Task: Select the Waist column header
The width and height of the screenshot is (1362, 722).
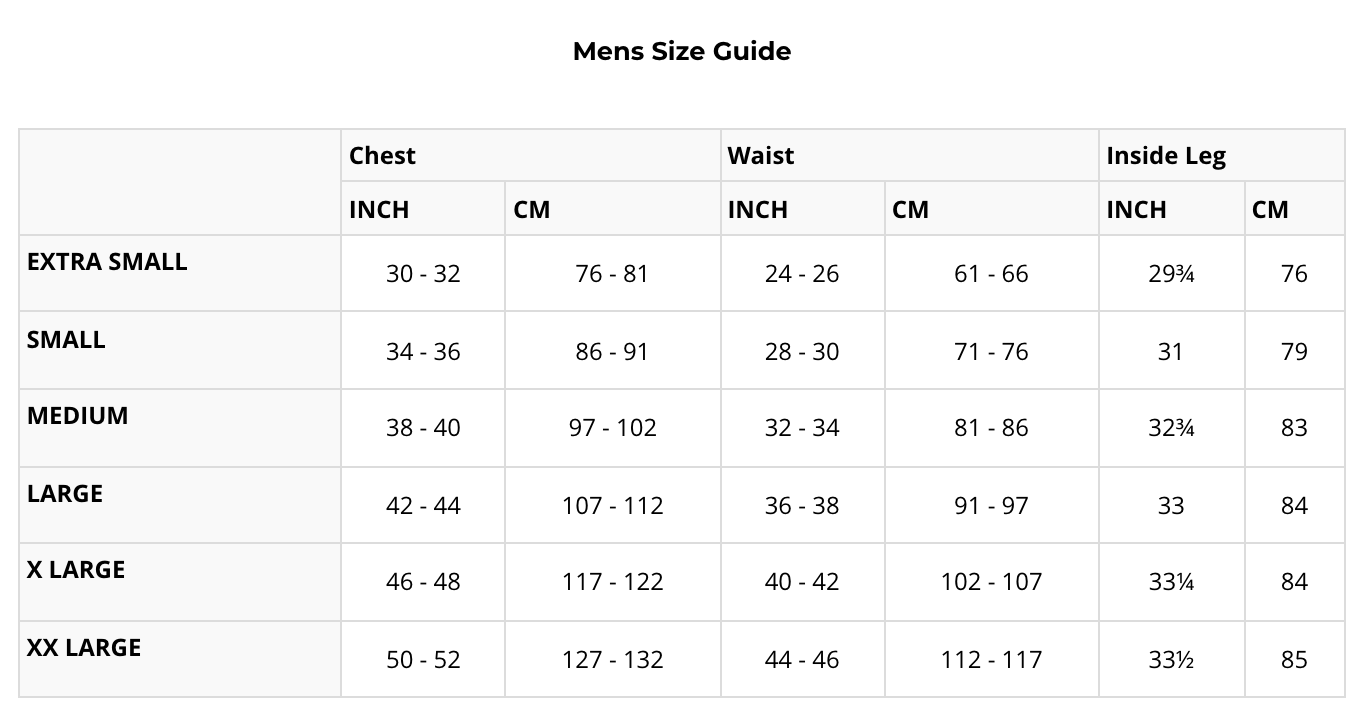Action: [x=761, y=156]
